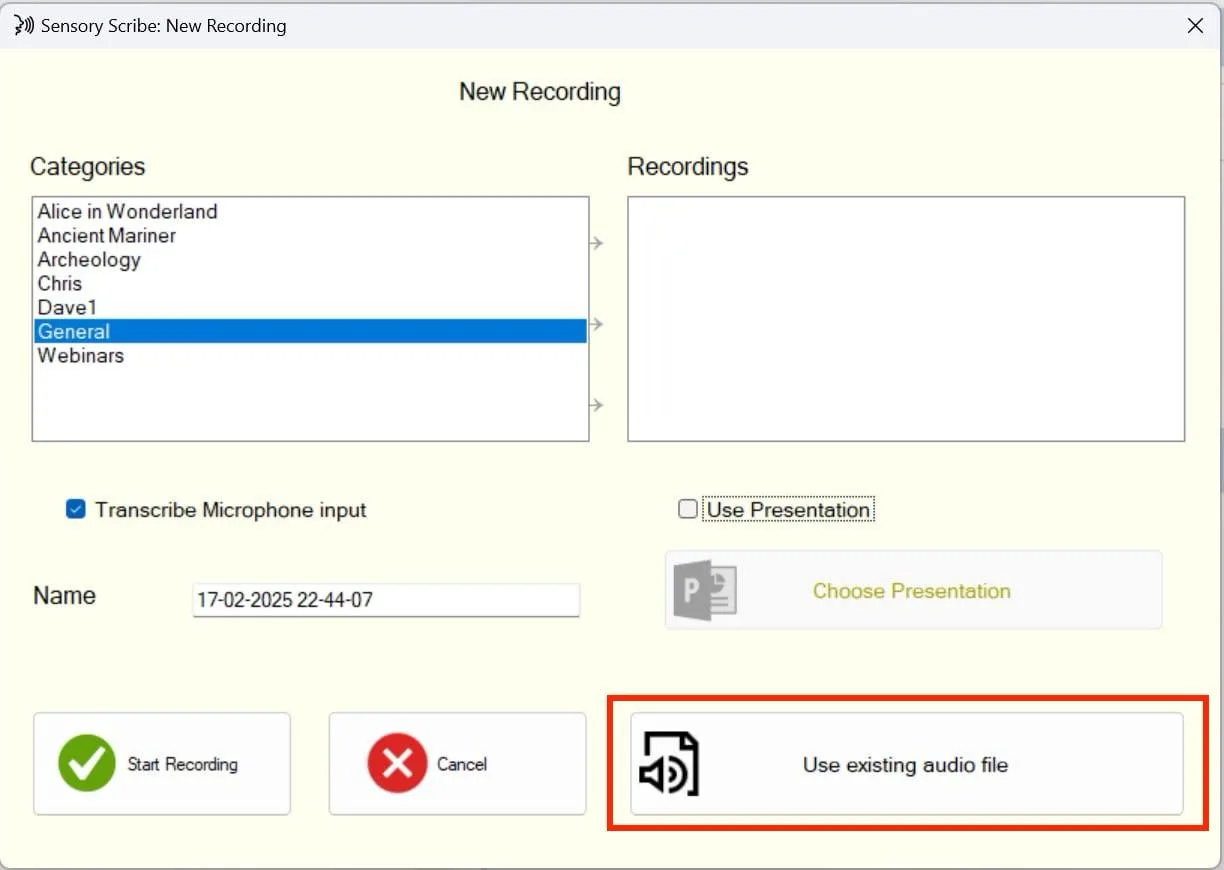The height and width of the screenshot is (870, 1224).
Task: Click Use existing audio file
Action: pos(905,764)
